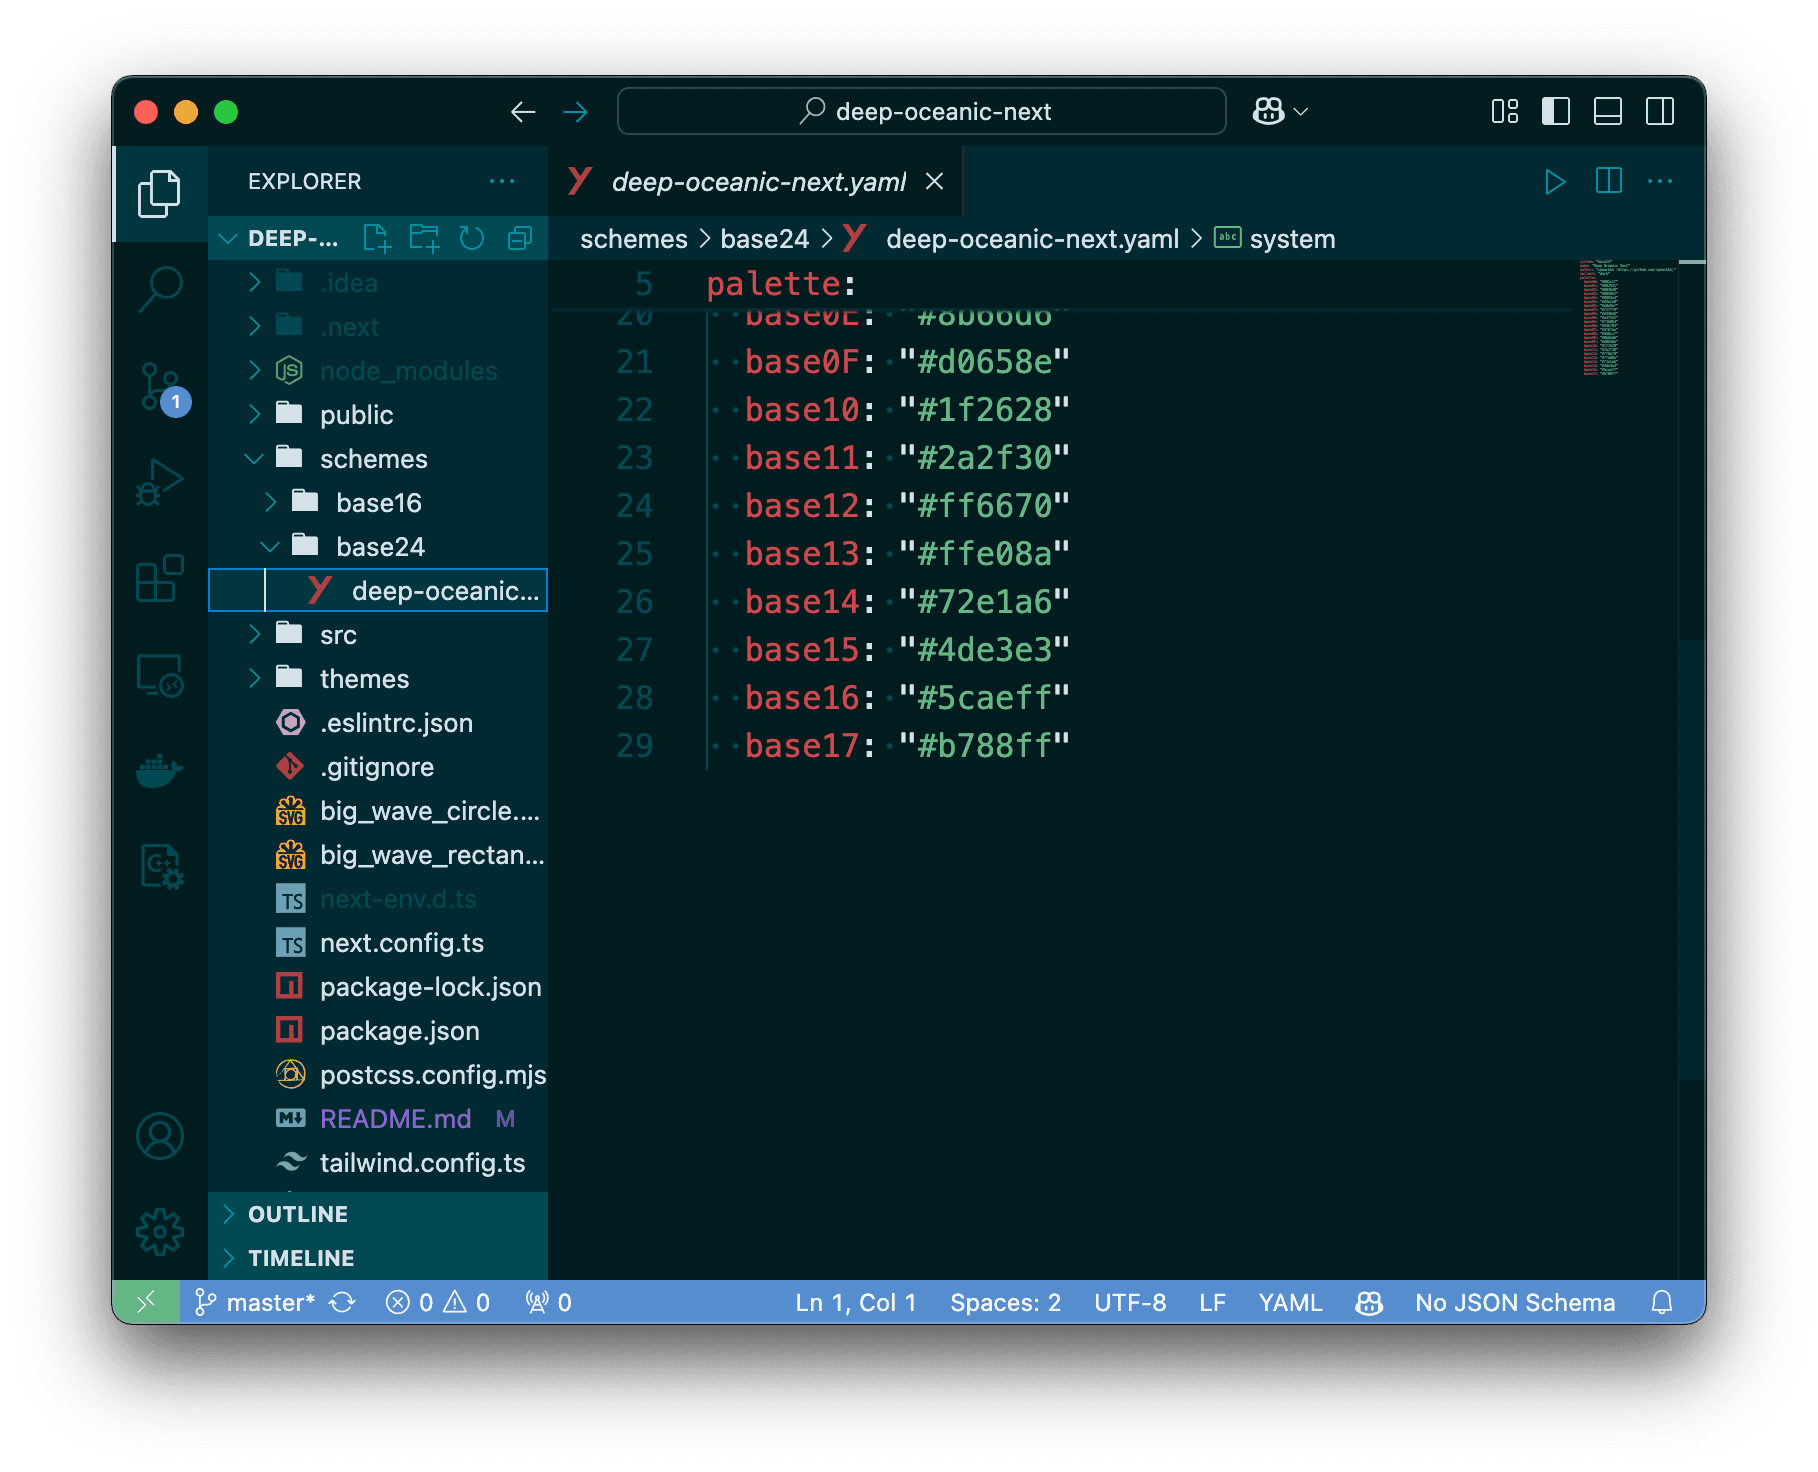Viewport: 1818px width, 1472px height.
Task: Toggle secondary side bar visibility
Action: (1659, 111)
